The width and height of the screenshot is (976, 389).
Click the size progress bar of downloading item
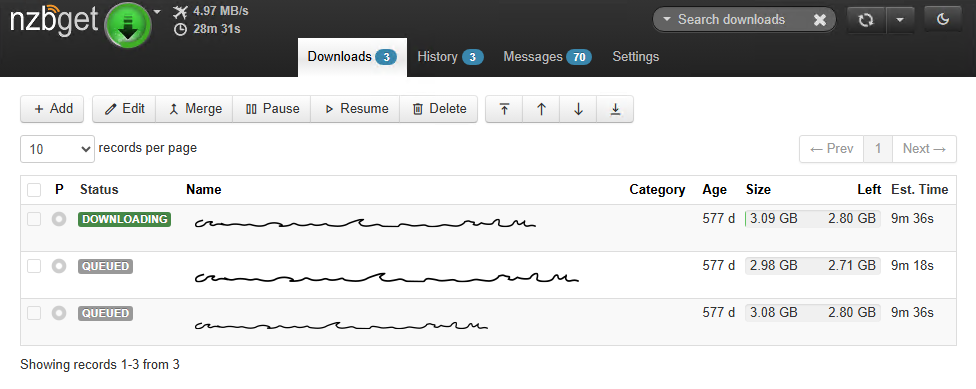(x=812, y=219)
